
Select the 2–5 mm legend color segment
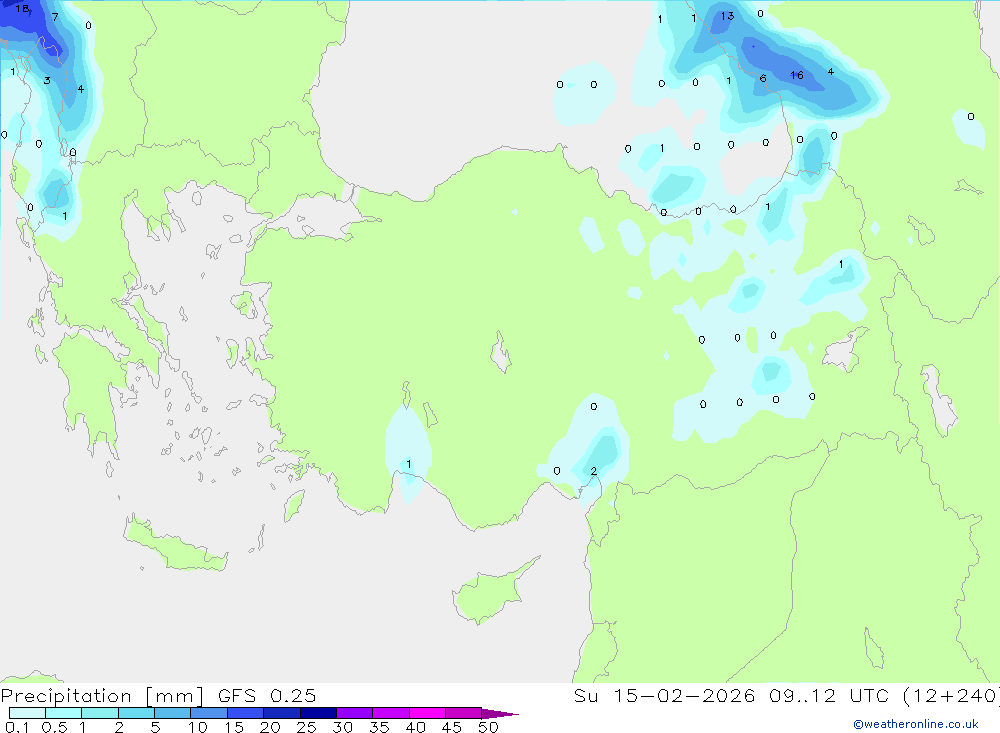pos(136,713)
